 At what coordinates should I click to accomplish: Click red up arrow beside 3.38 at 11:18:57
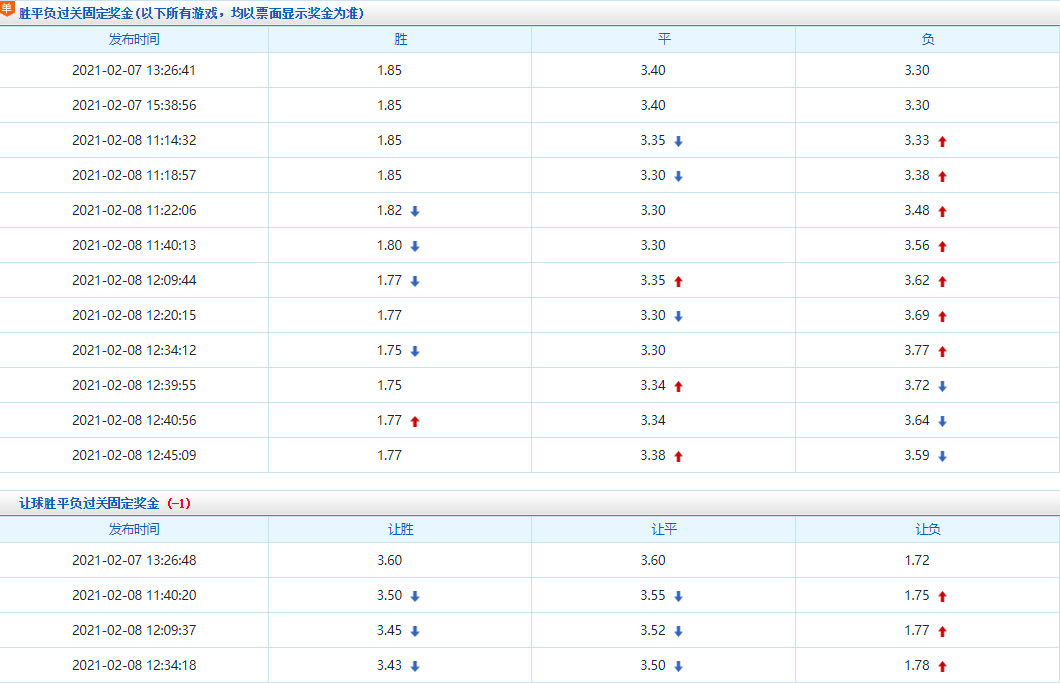942,176
